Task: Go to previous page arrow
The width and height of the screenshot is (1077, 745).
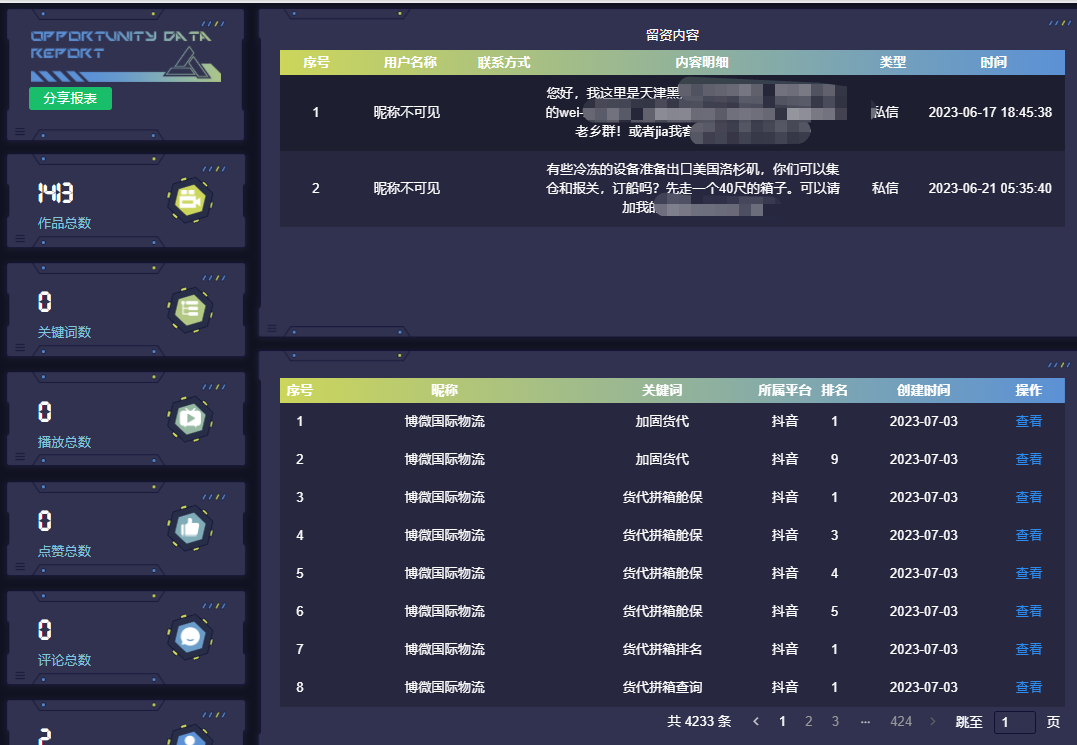Action: [x=756, y=722]
